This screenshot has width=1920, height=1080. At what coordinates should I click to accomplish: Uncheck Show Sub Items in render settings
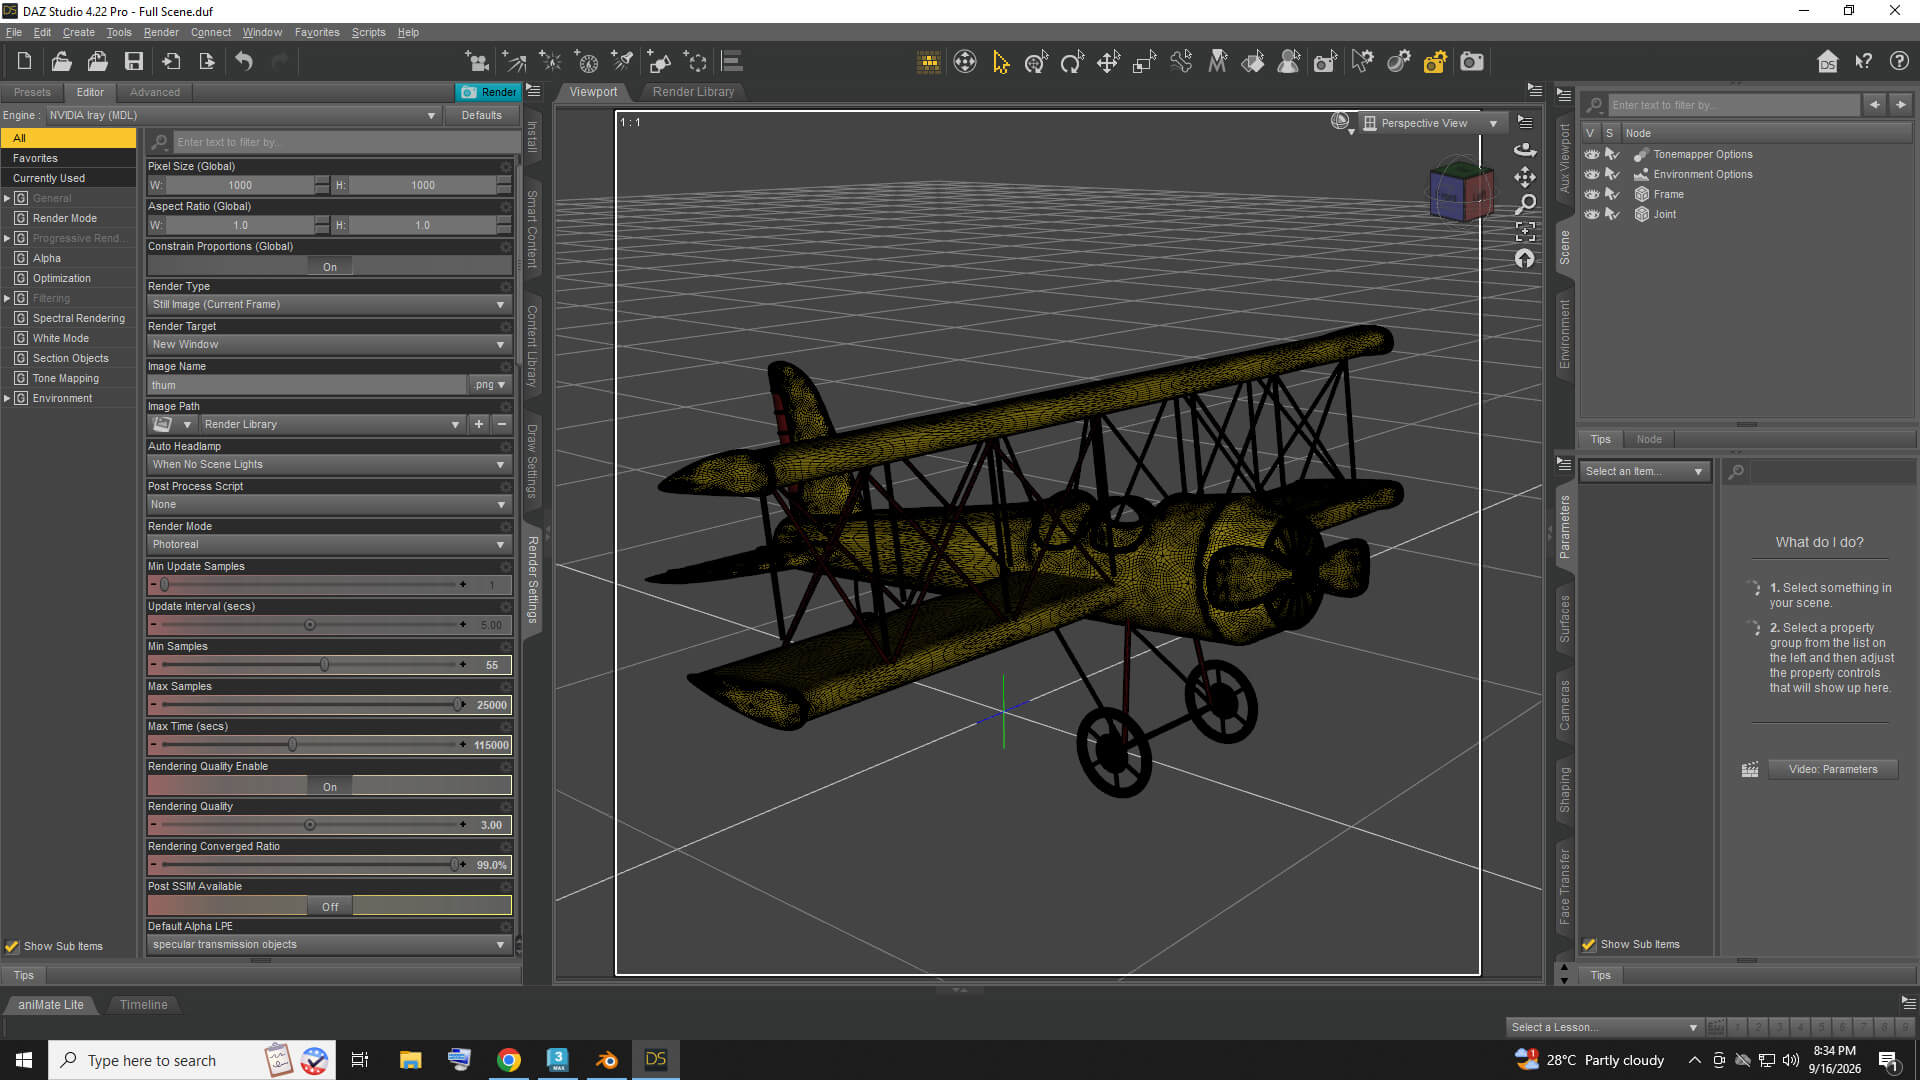coord(12,946)
